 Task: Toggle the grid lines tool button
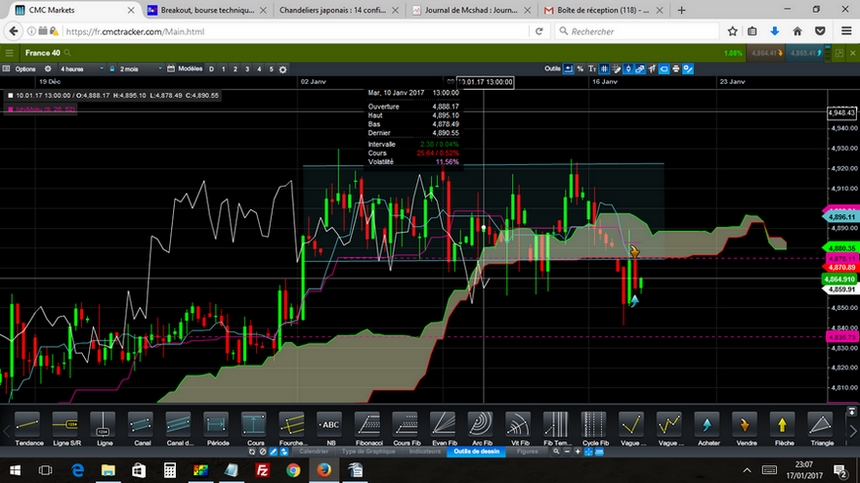coord(604,69)
